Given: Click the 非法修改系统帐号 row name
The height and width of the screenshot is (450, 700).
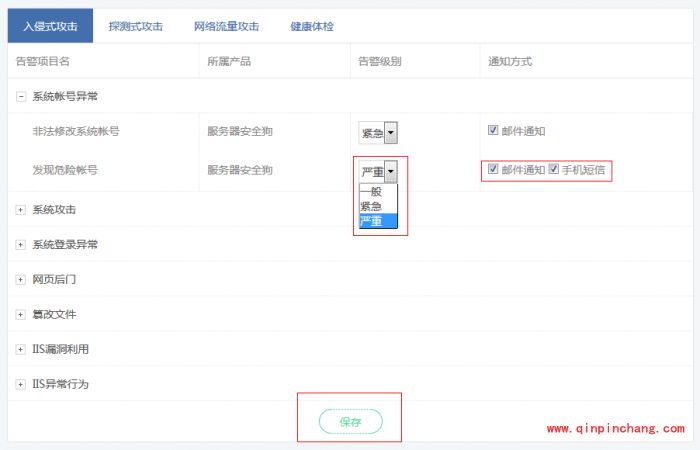Looking at the screenshot, I should tap(76, 131).
